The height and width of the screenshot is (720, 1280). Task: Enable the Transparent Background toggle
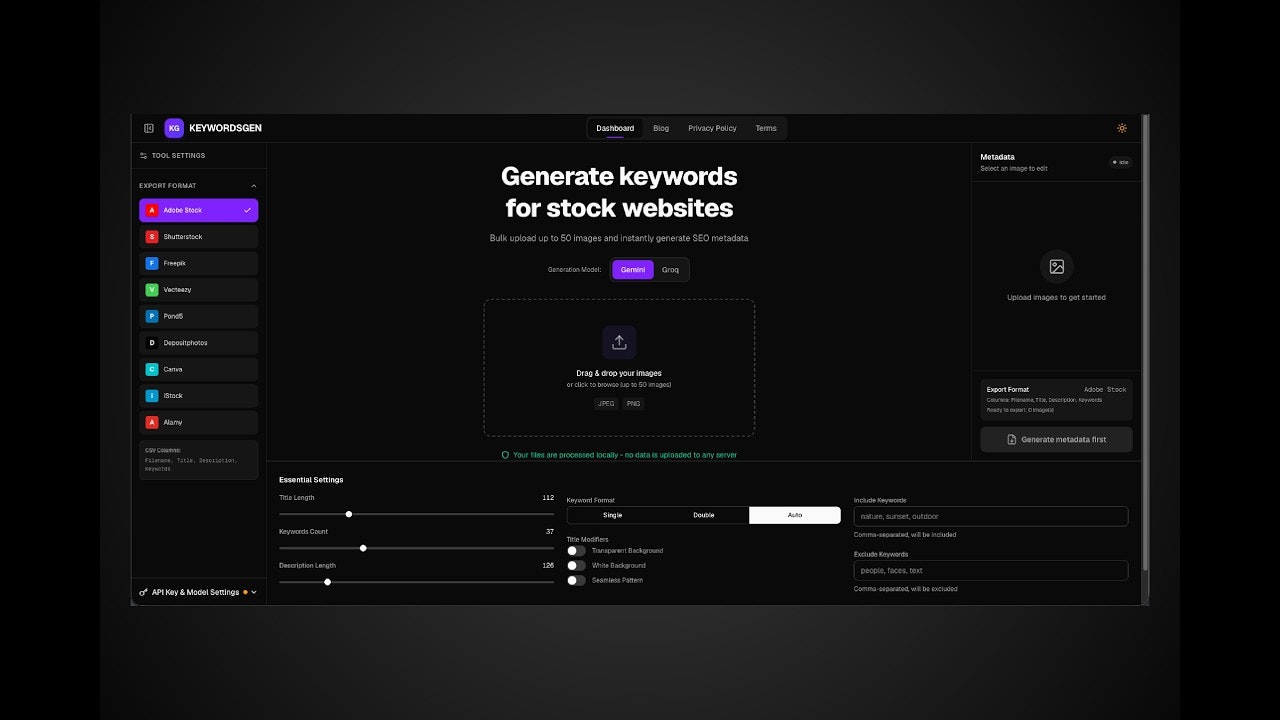point(576,551)
